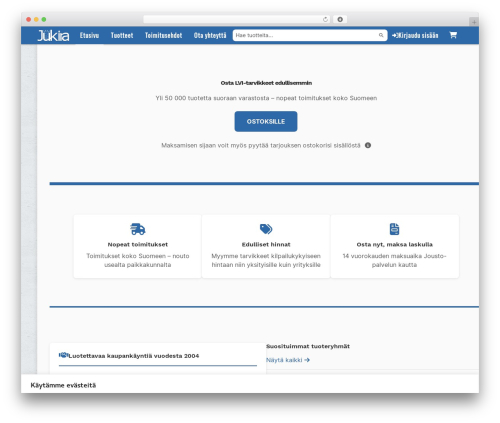Viewport: 500px width, 423px height.
Task: Select Suosituimmat tuoteryhmät heading
Action: tap(308, 346)
